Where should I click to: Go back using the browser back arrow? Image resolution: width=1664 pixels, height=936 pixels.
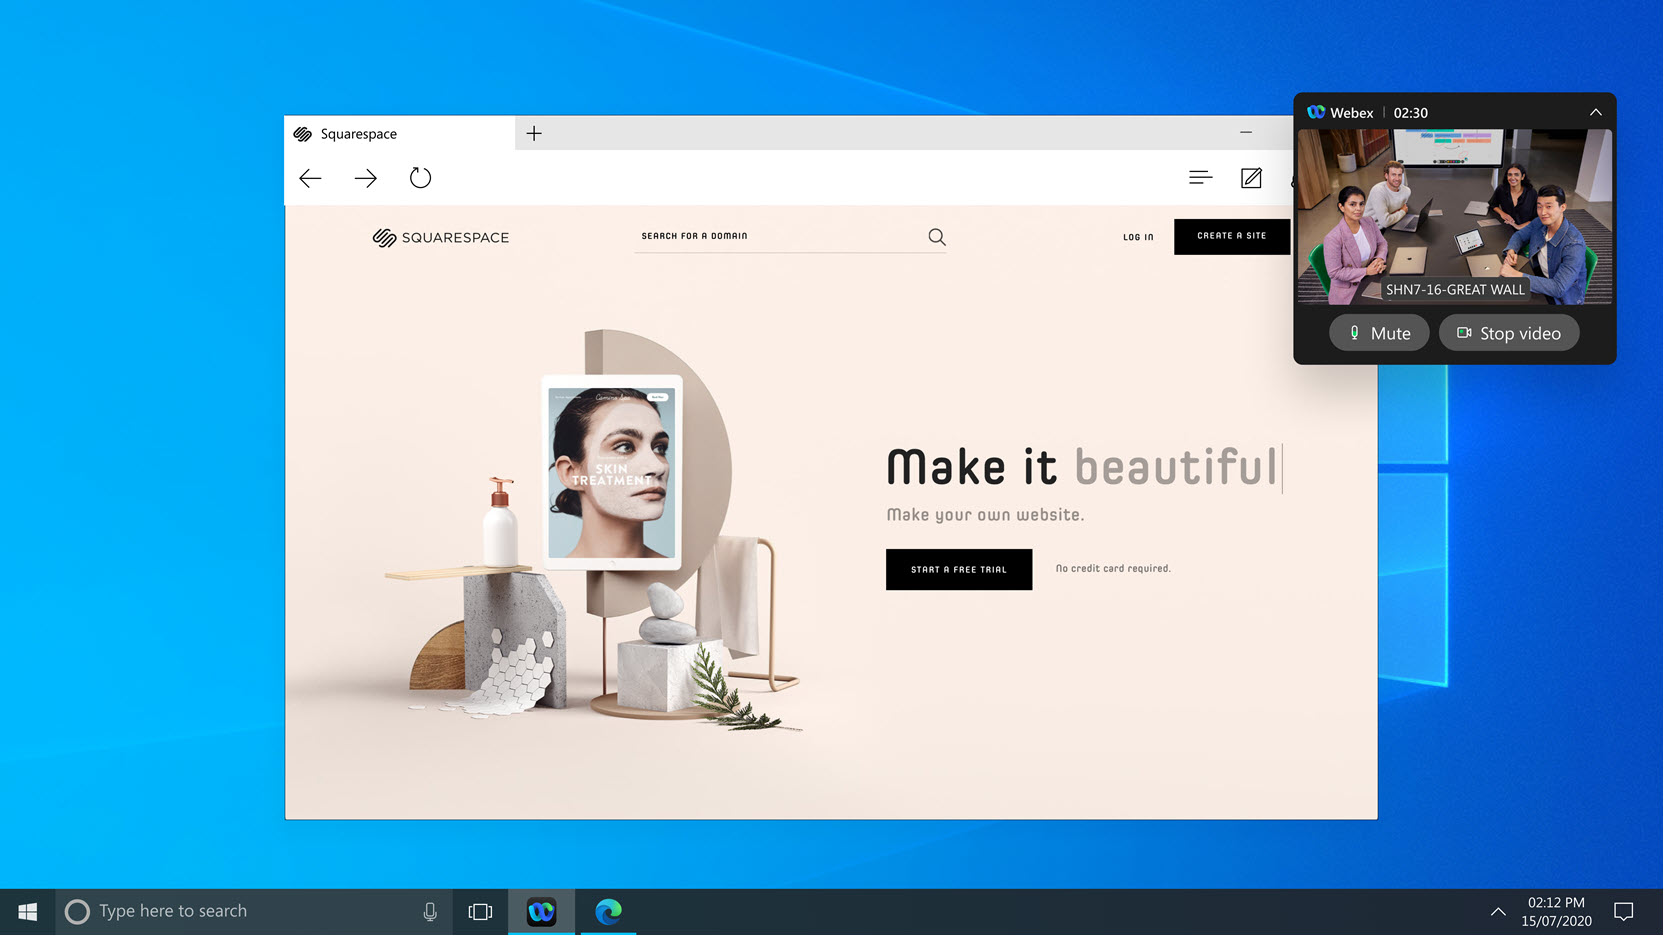pos(310,178)
